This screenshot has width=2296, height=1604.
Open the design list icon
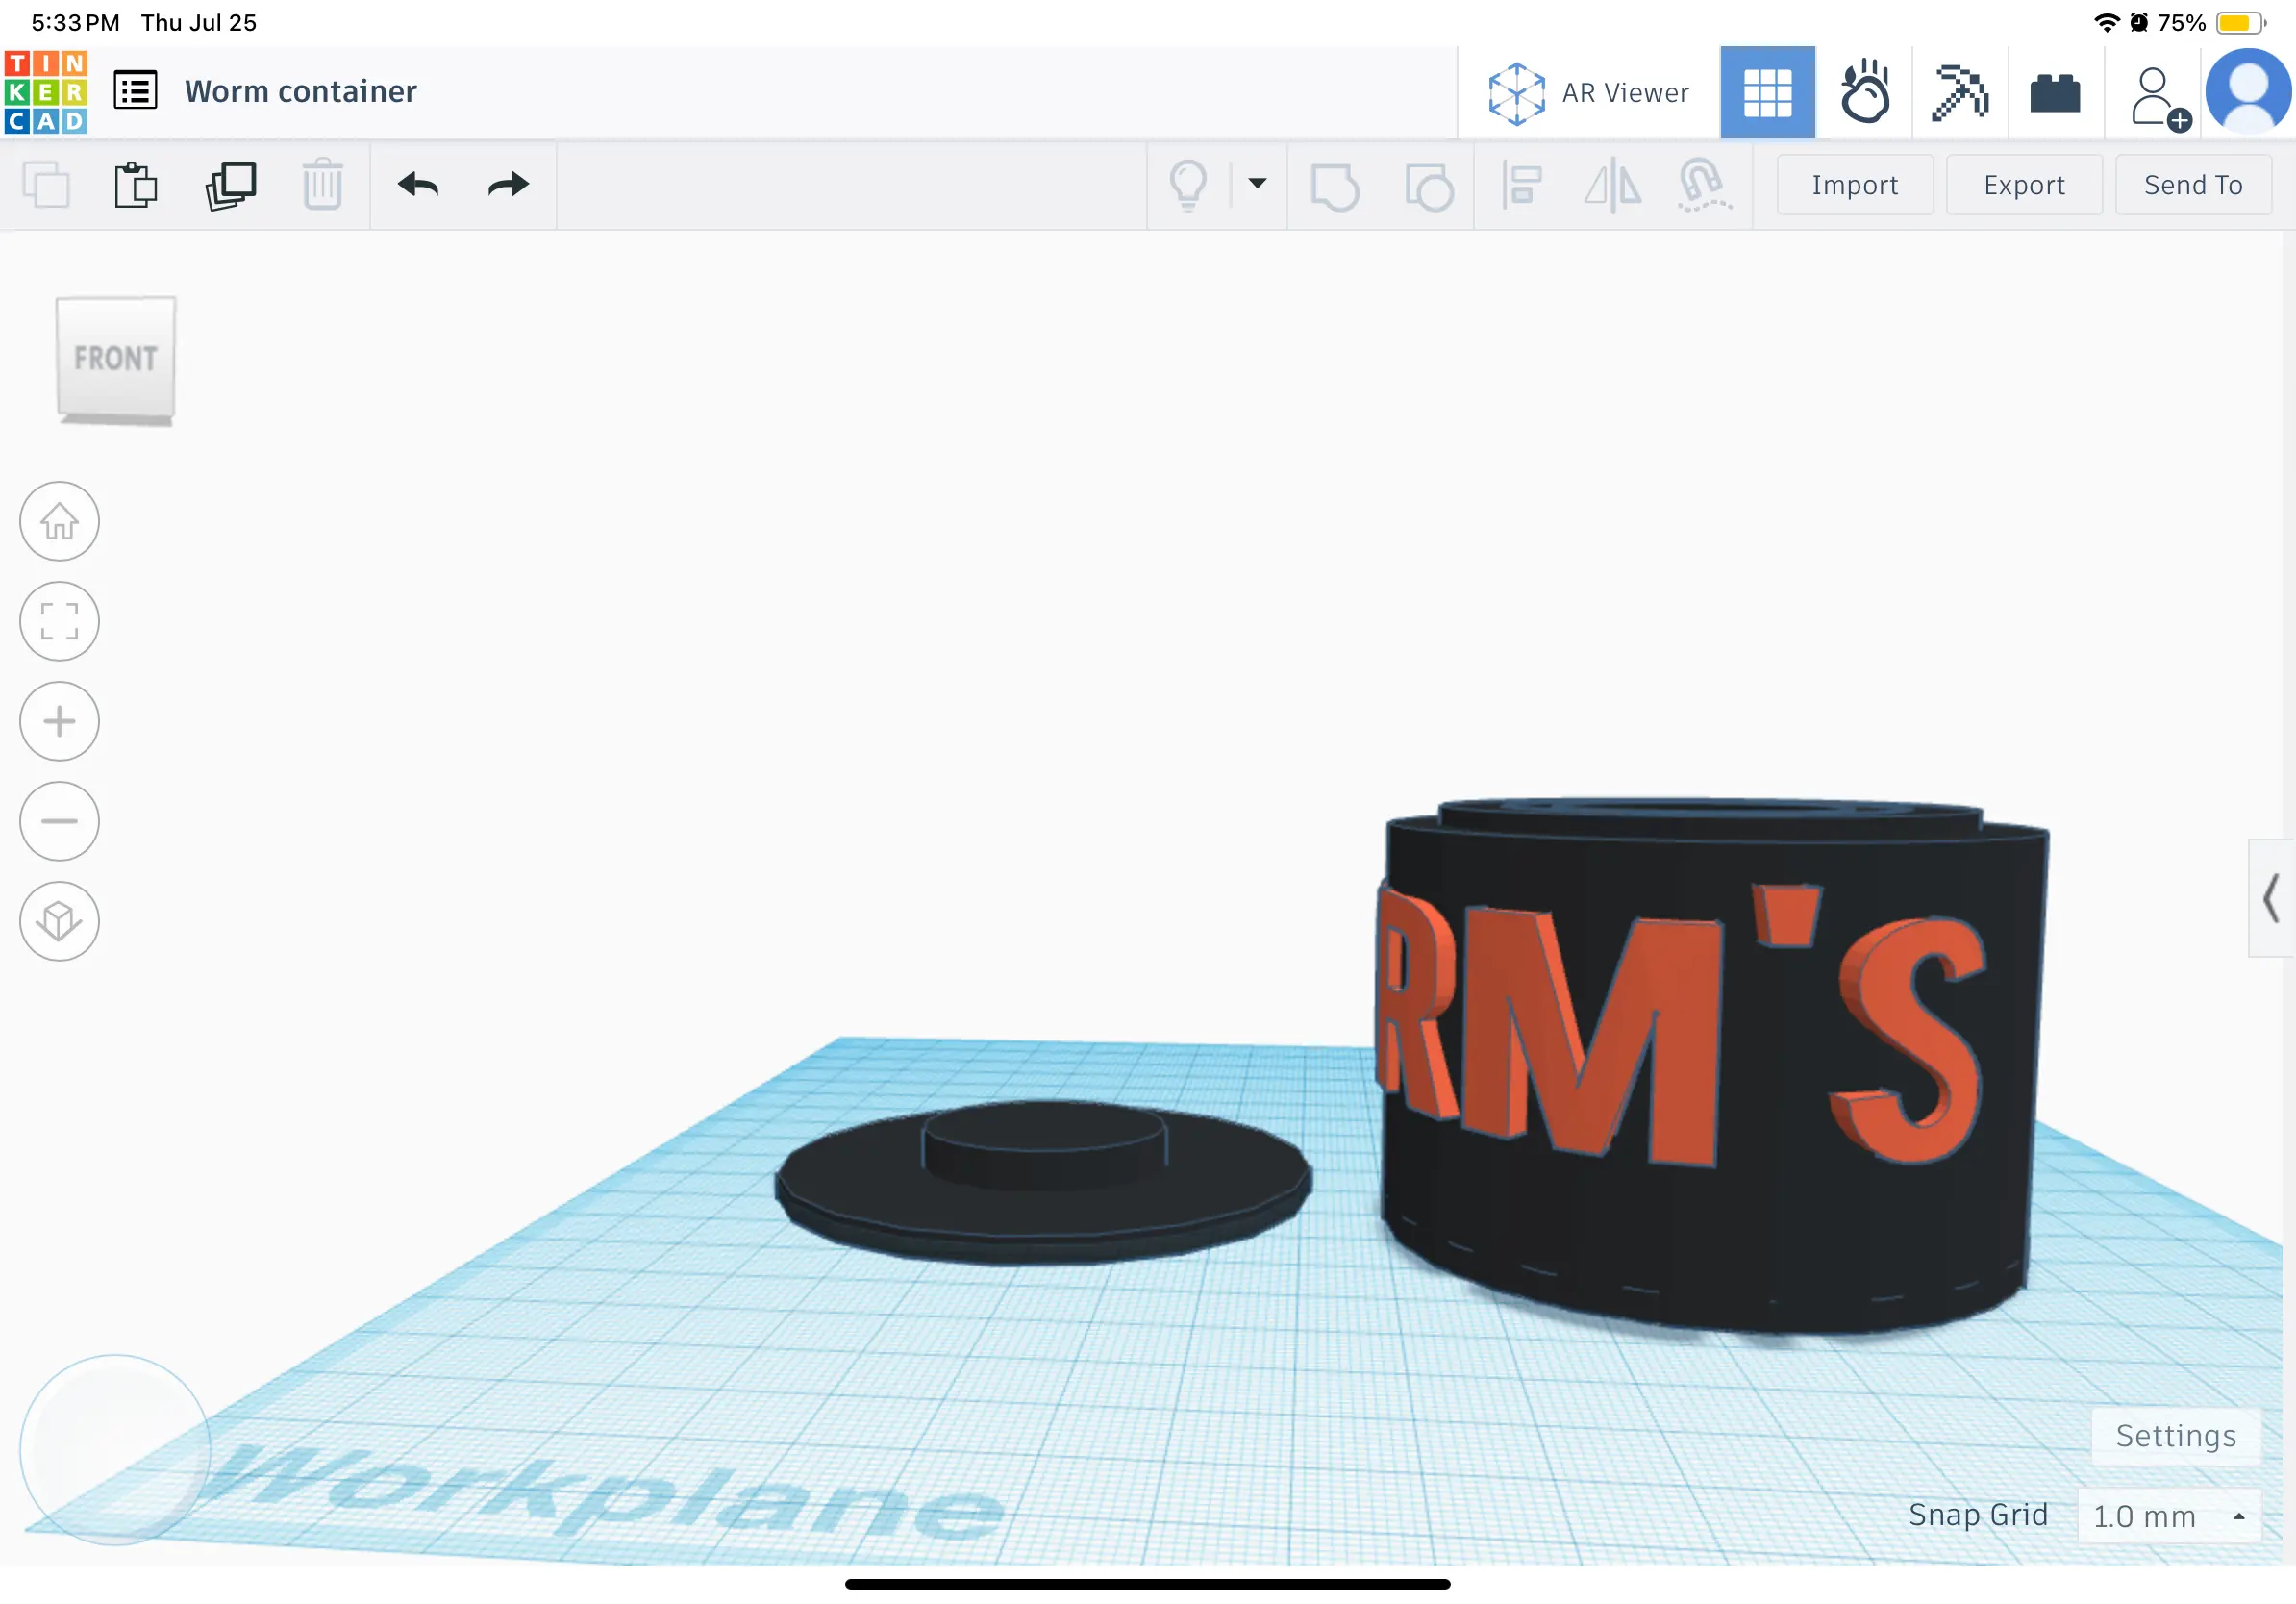point(135,91)
